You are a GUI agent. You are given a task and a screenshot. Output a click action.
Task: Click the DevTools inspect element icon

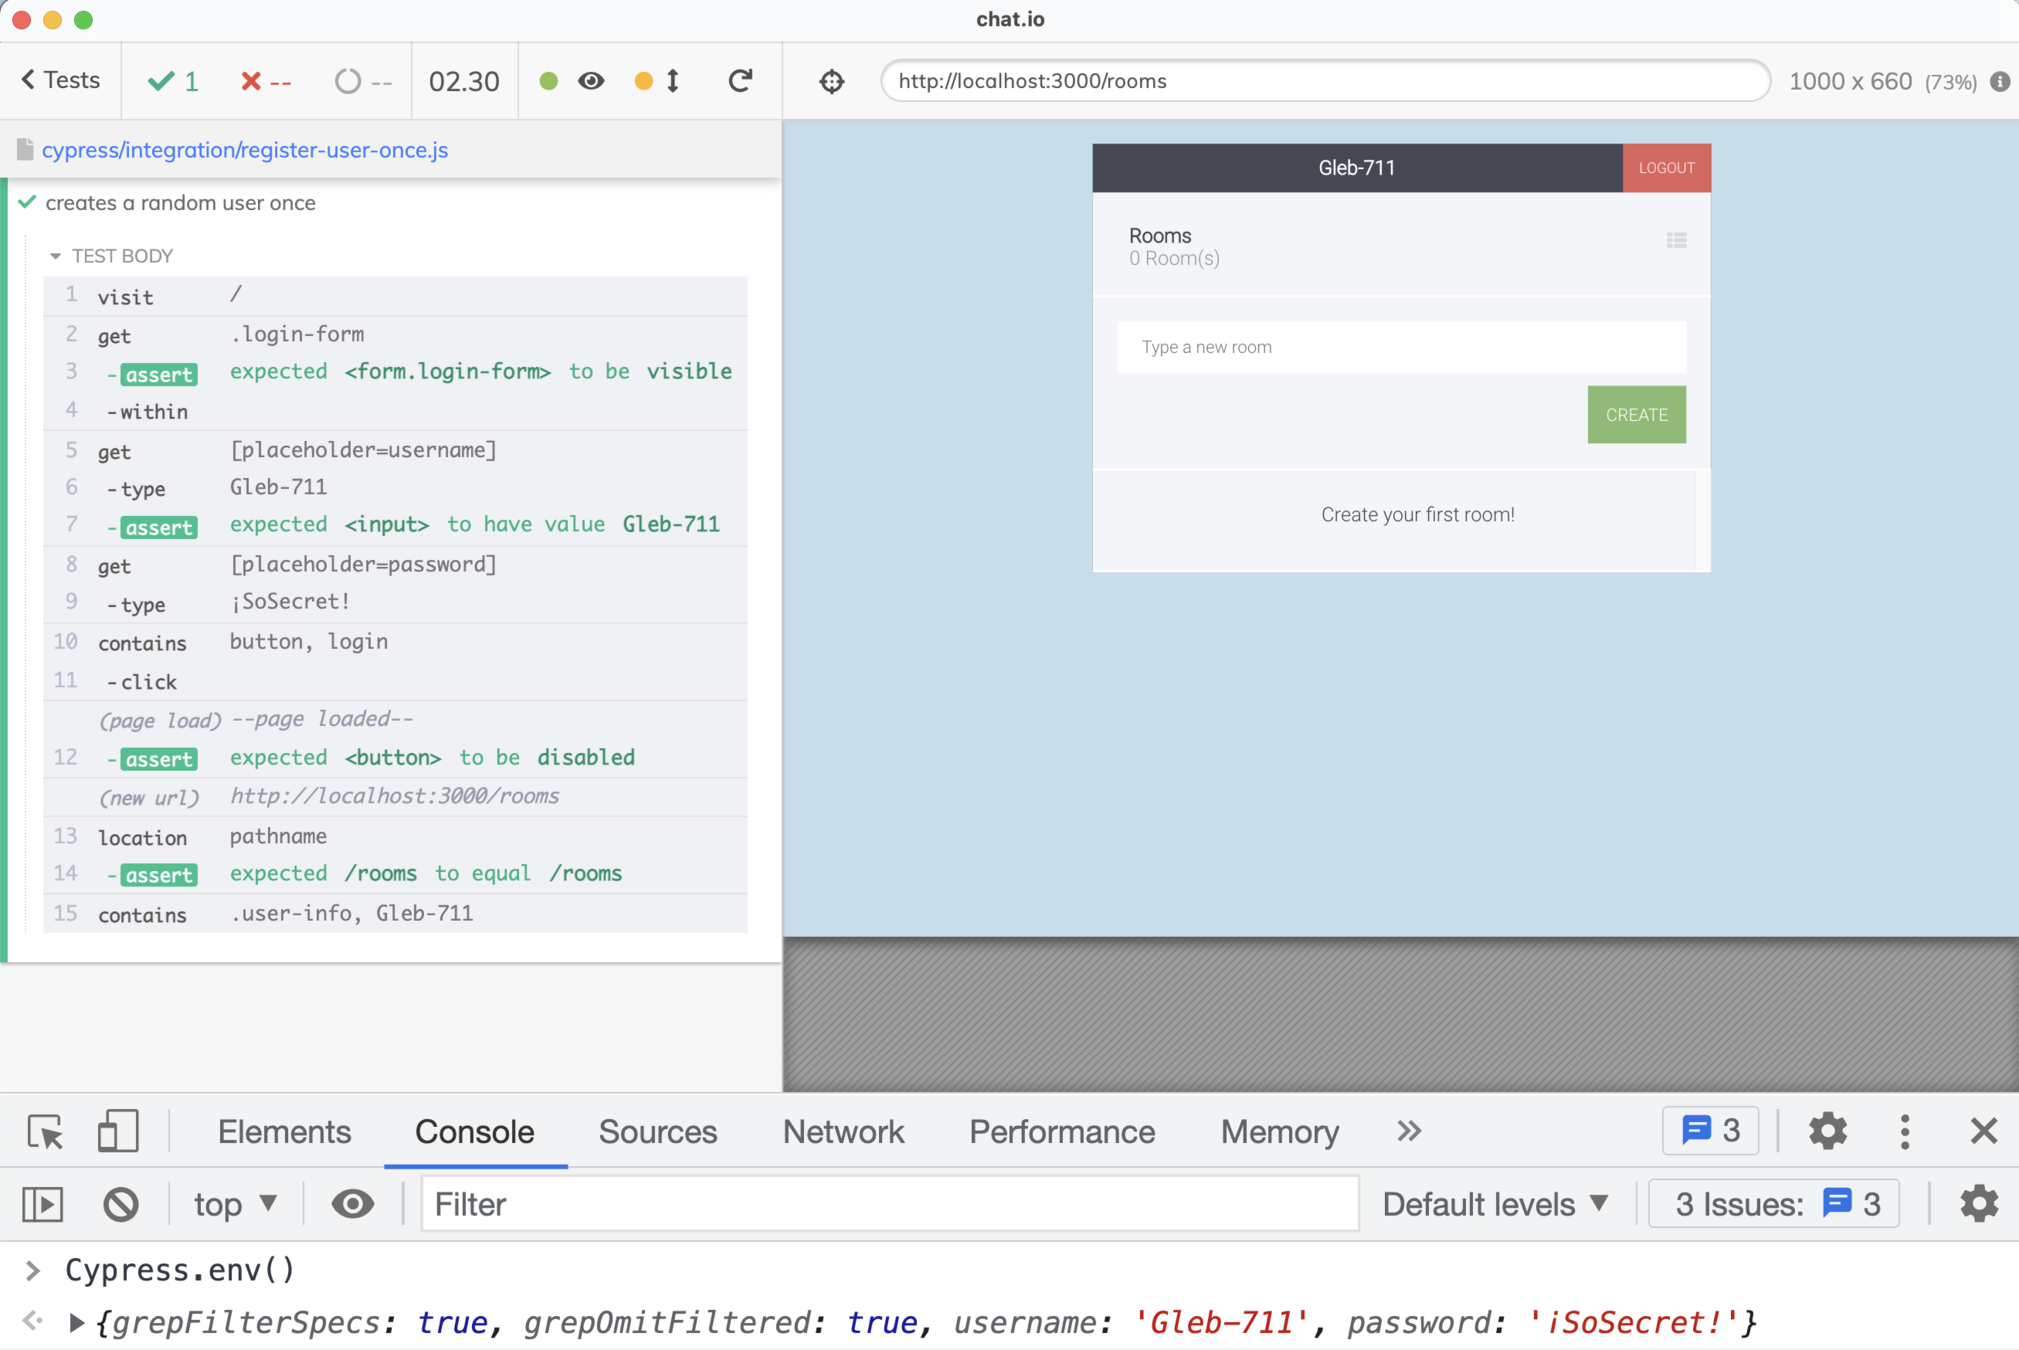(x=45, y=1131)
